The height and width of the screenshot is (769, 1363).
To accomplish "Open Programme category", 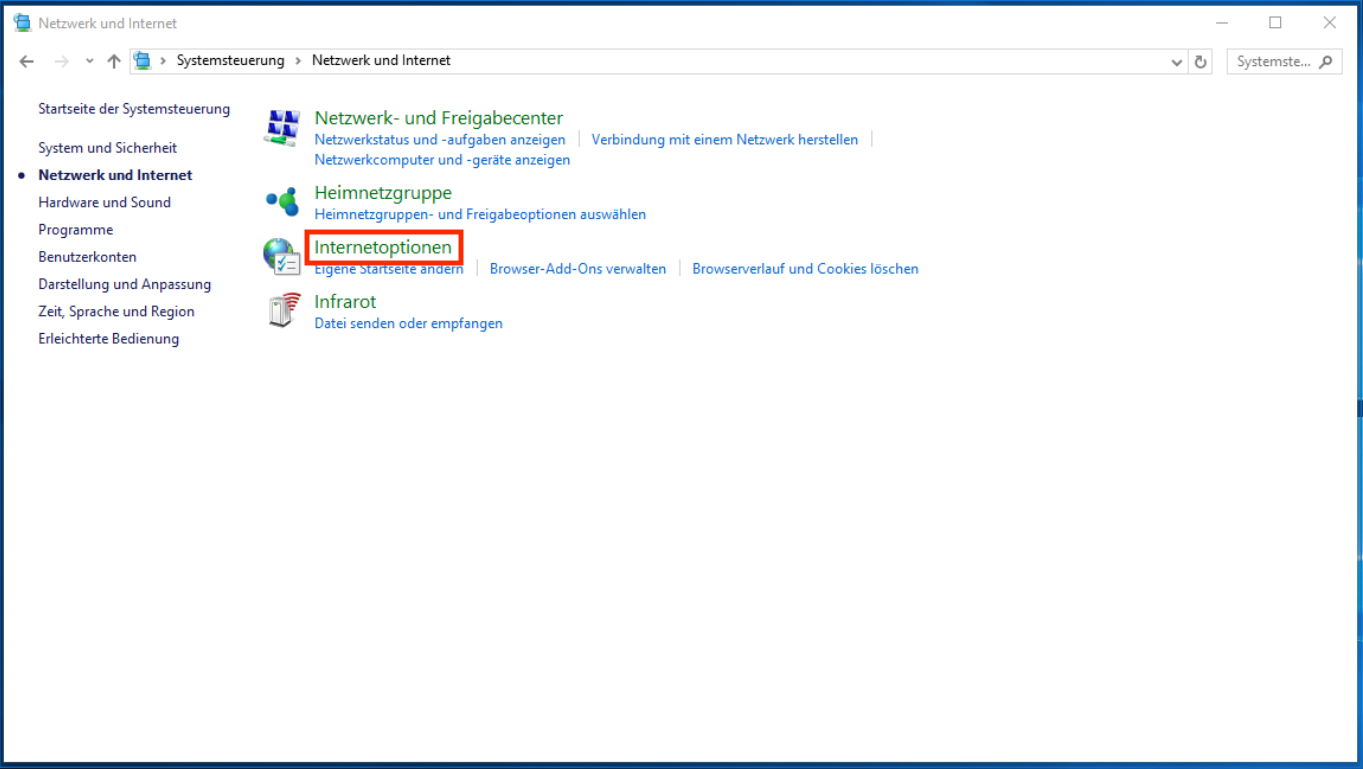I will 76,230.
